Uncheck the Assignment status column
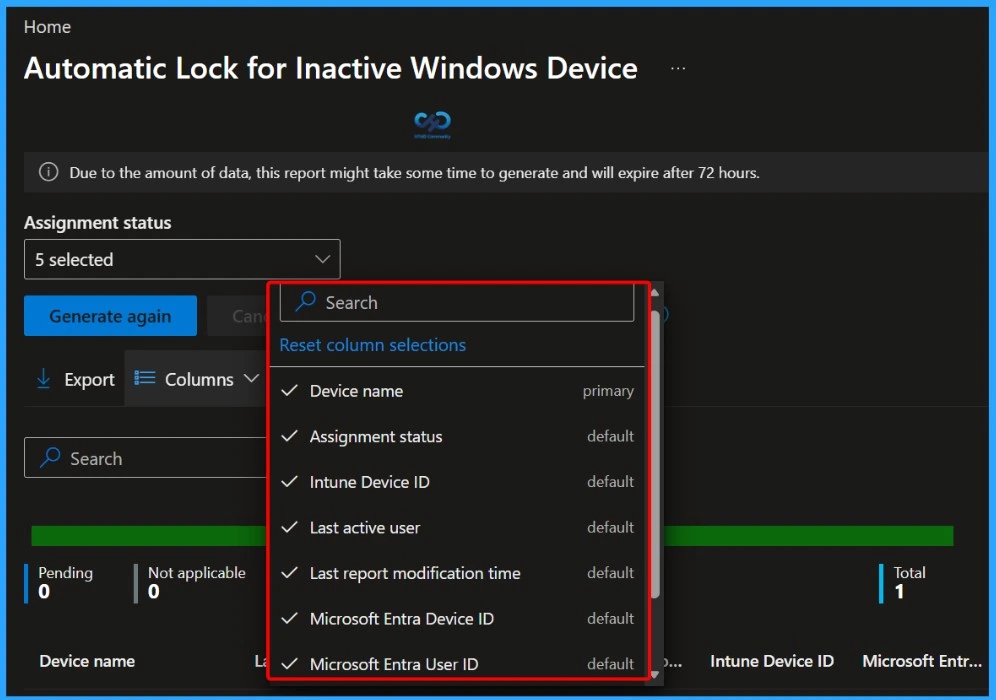The image size is (996, 700). click(290, 436)
